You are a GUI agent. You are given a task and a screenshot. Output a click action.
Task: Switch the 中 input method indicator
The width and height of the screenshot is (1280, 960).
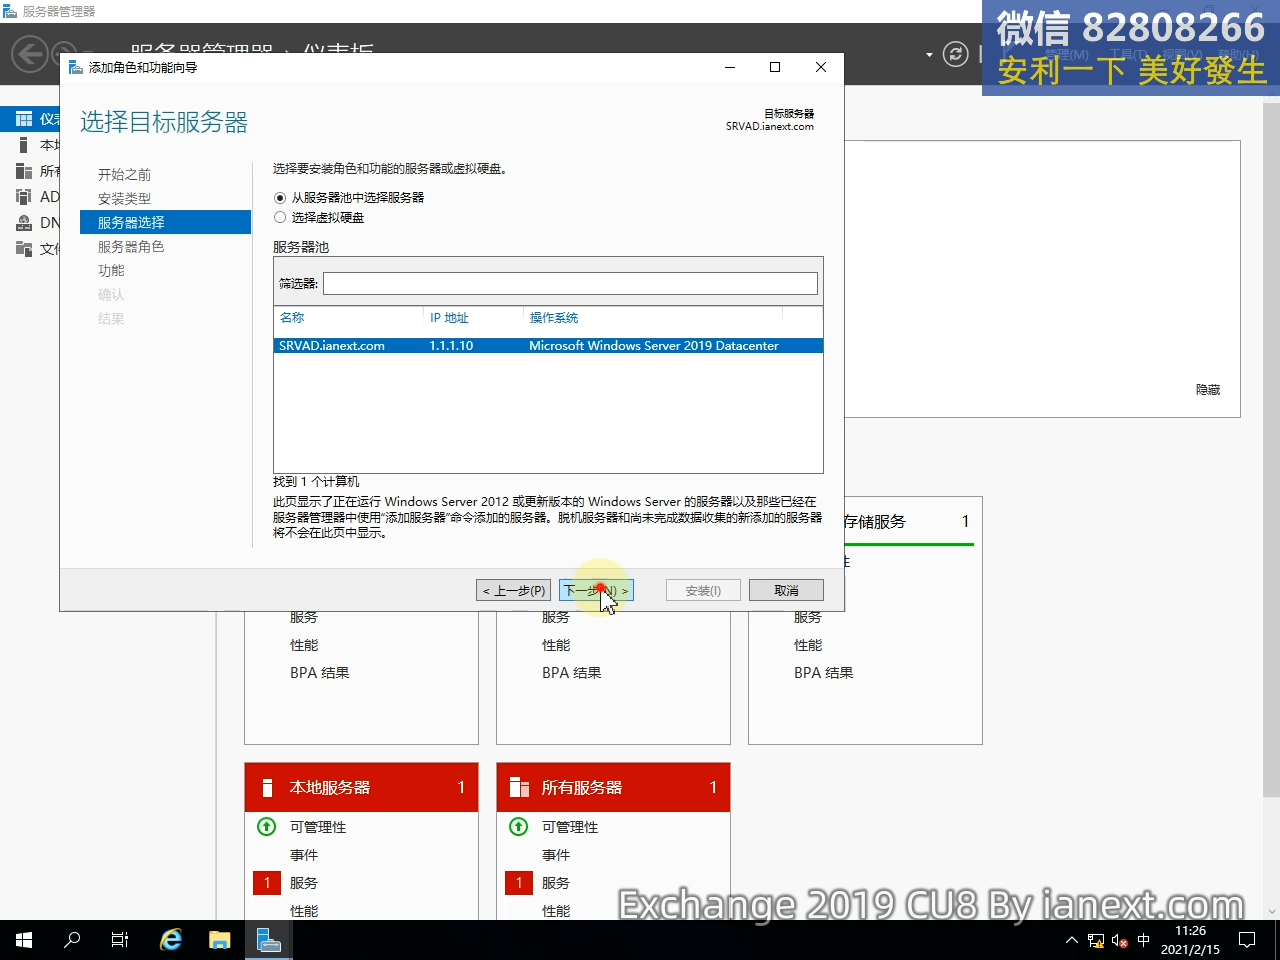tap(1144, 940)
